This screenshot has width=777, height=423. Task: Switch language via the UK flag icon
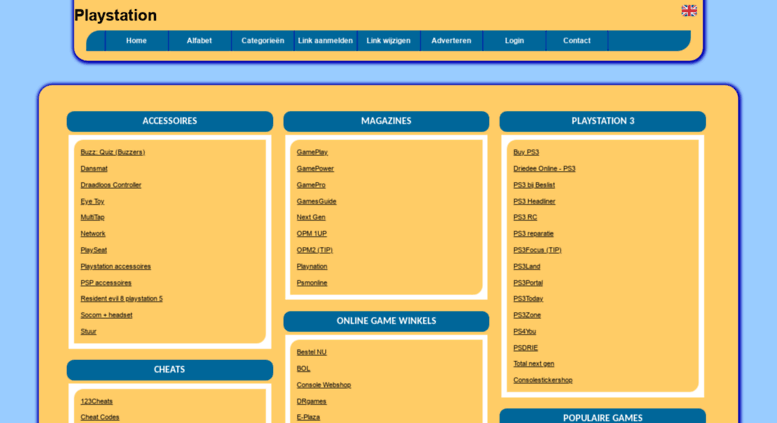coord(689,10)
